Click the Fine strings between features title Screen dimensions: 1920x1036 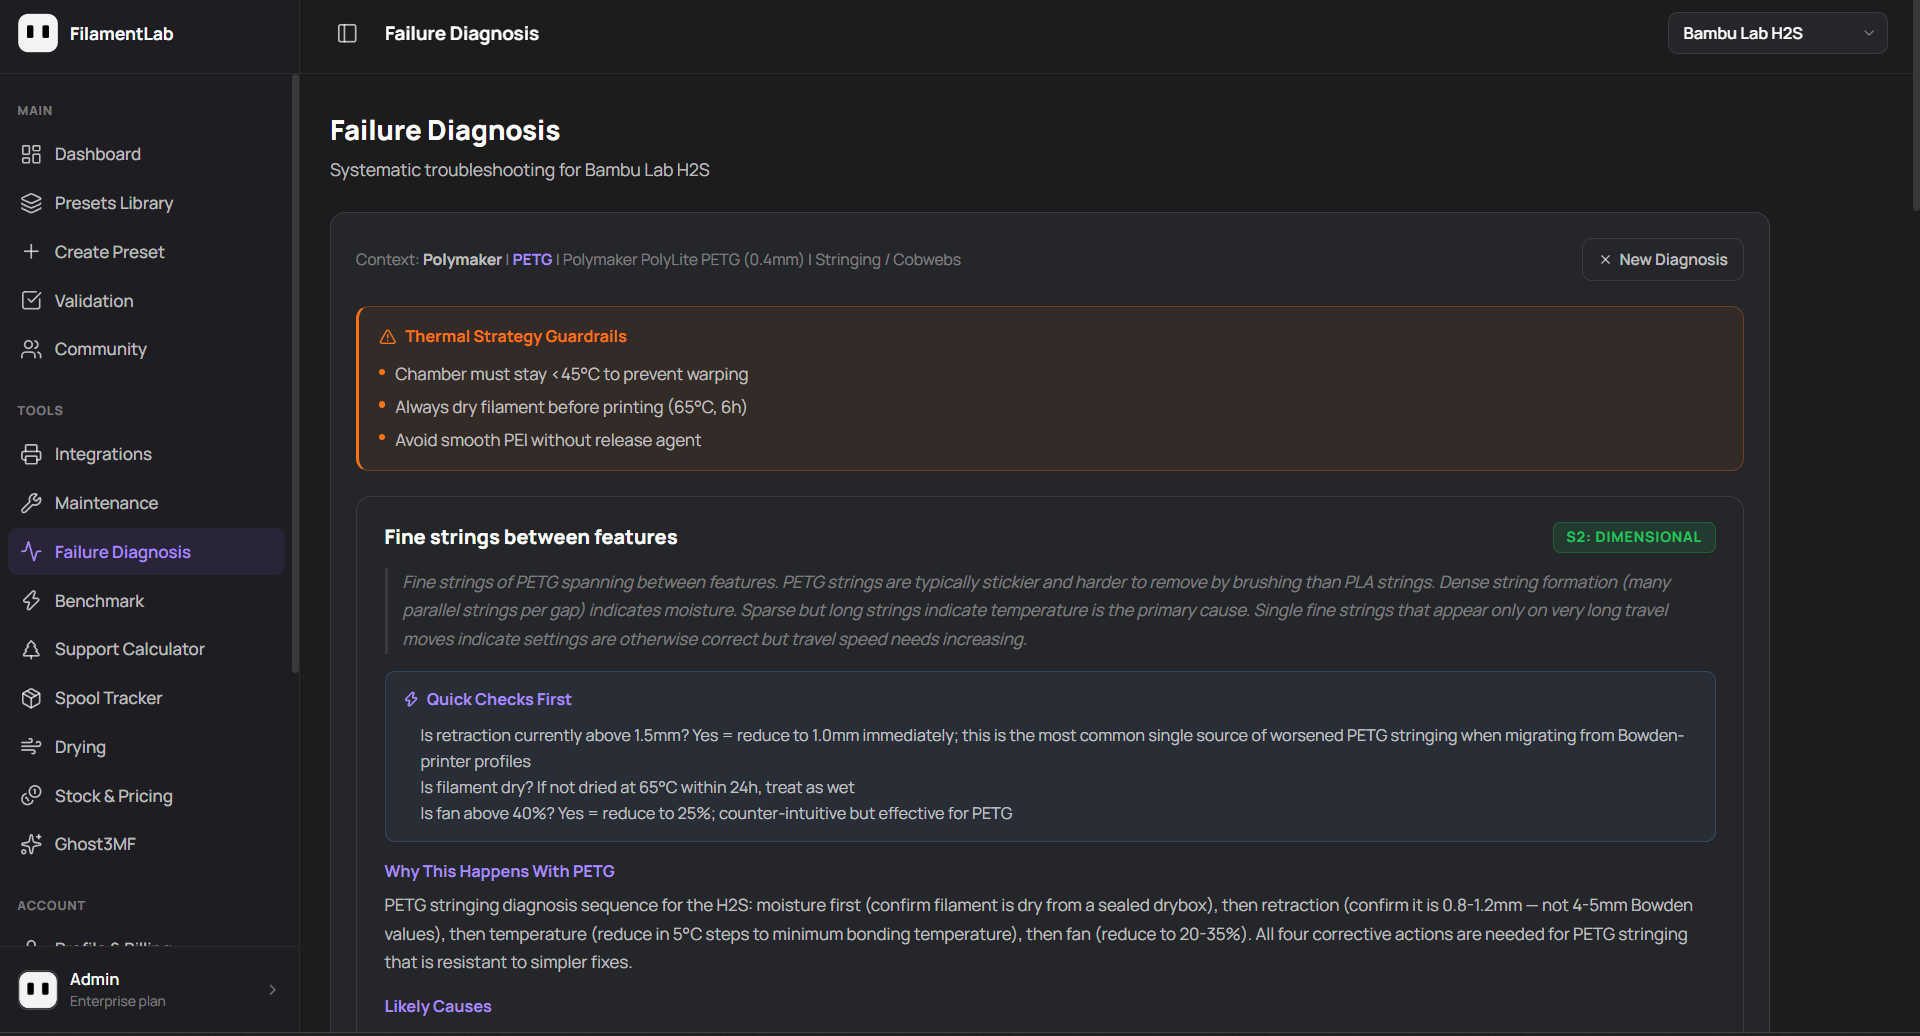pos(531,538)
